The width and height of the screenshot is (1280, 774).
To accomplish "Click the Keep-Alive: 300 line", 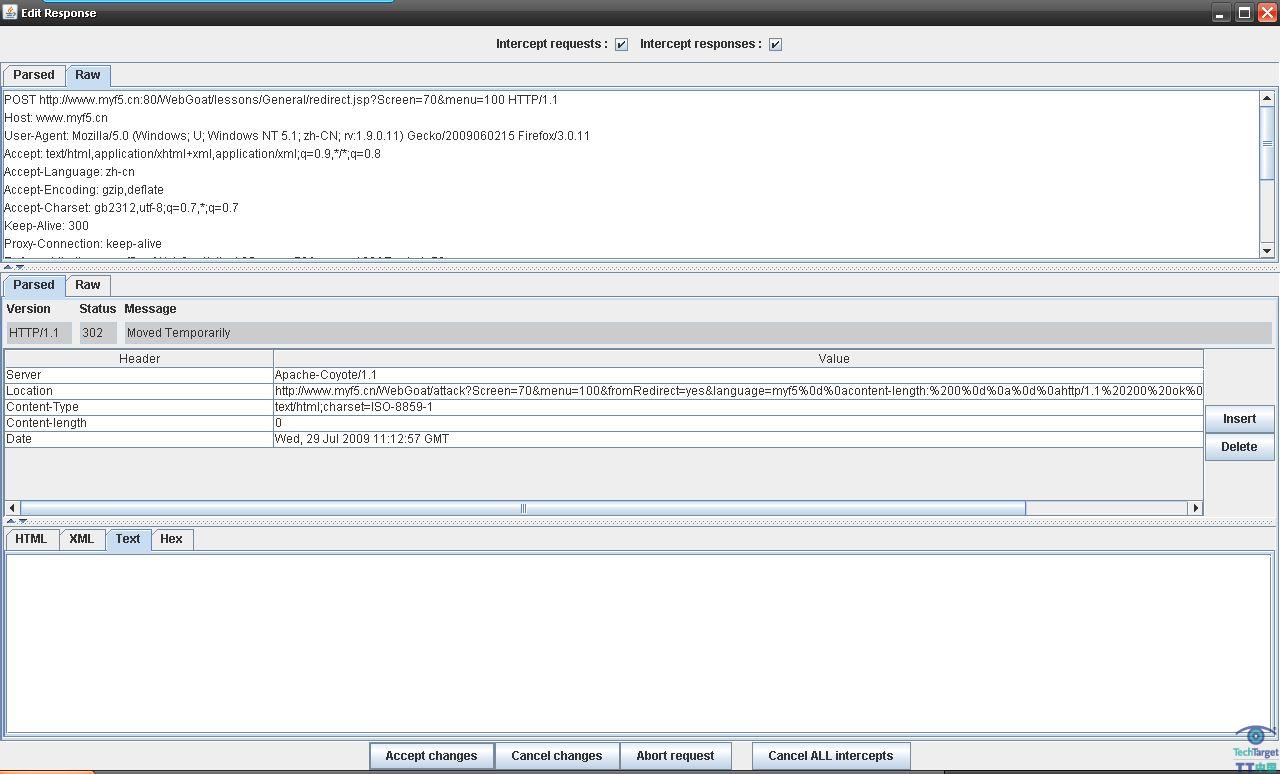I will pos(46,226).
